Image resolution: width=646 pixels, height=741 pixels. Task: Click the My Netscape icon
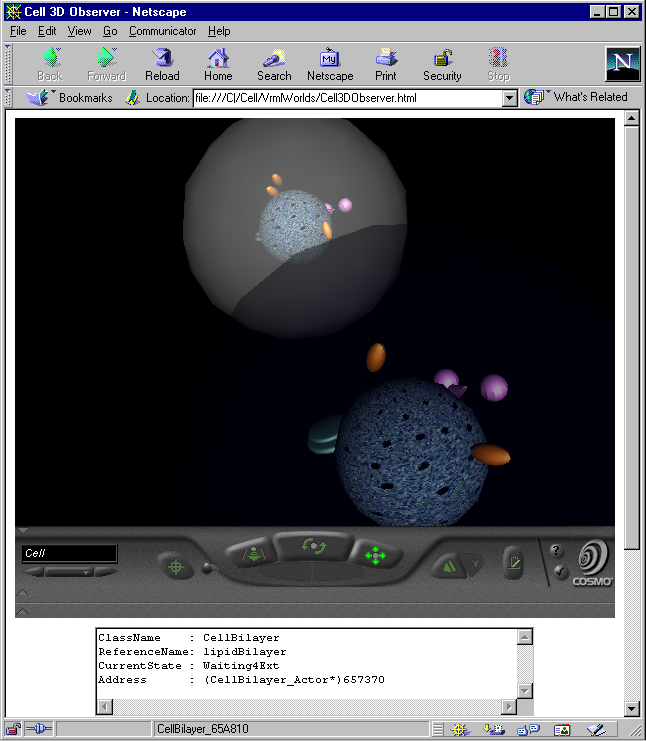(x=330, y=64)
